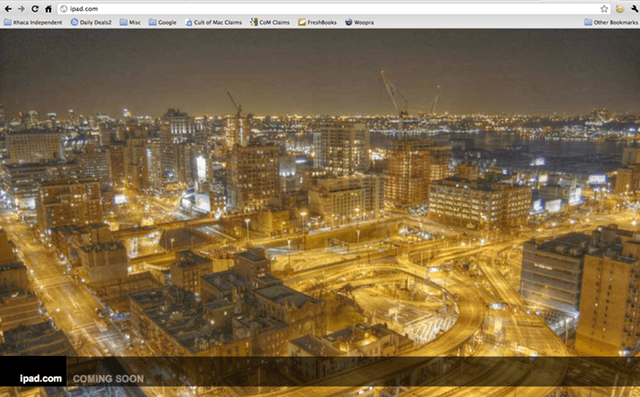
Task: Expand the Other Bookmarks folder
Action: pyautogui.click(x=611, y=22)
